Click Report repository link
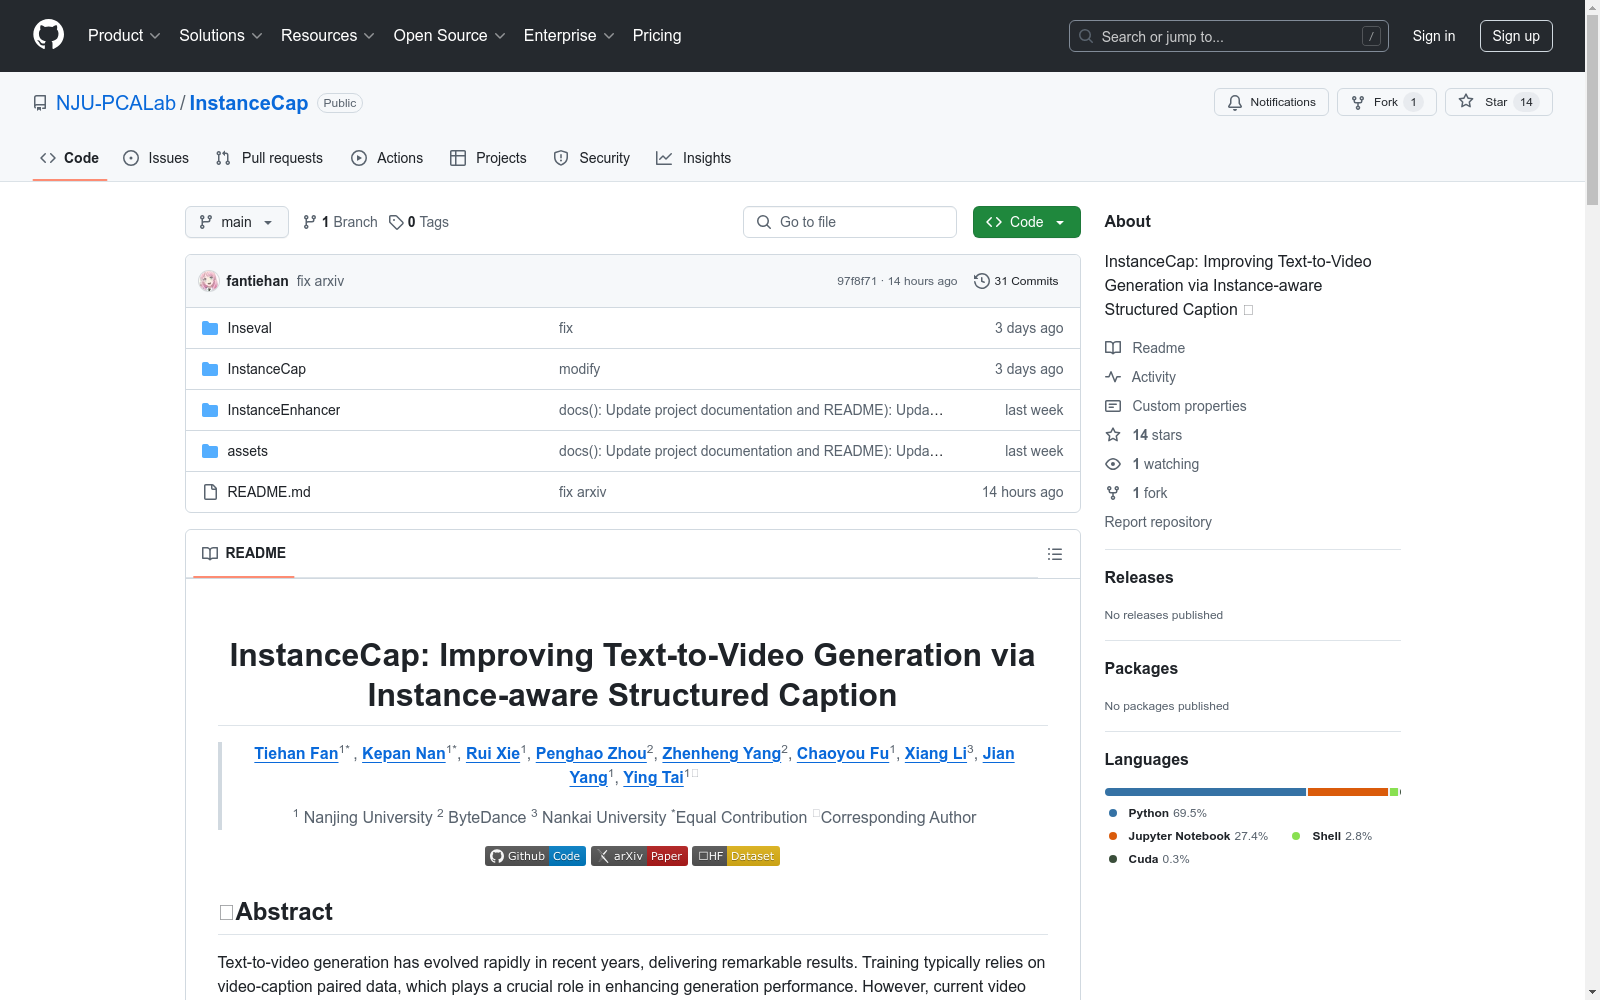Image resolution: width=1600 pixels, height=1000 pixels. coord(1158,522)
